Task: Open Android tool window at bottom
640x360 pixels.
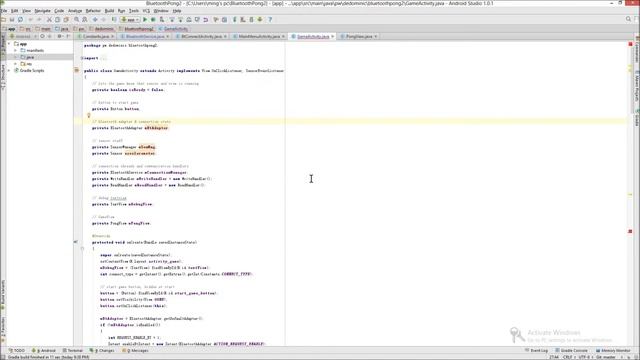Action: [44, 351]
